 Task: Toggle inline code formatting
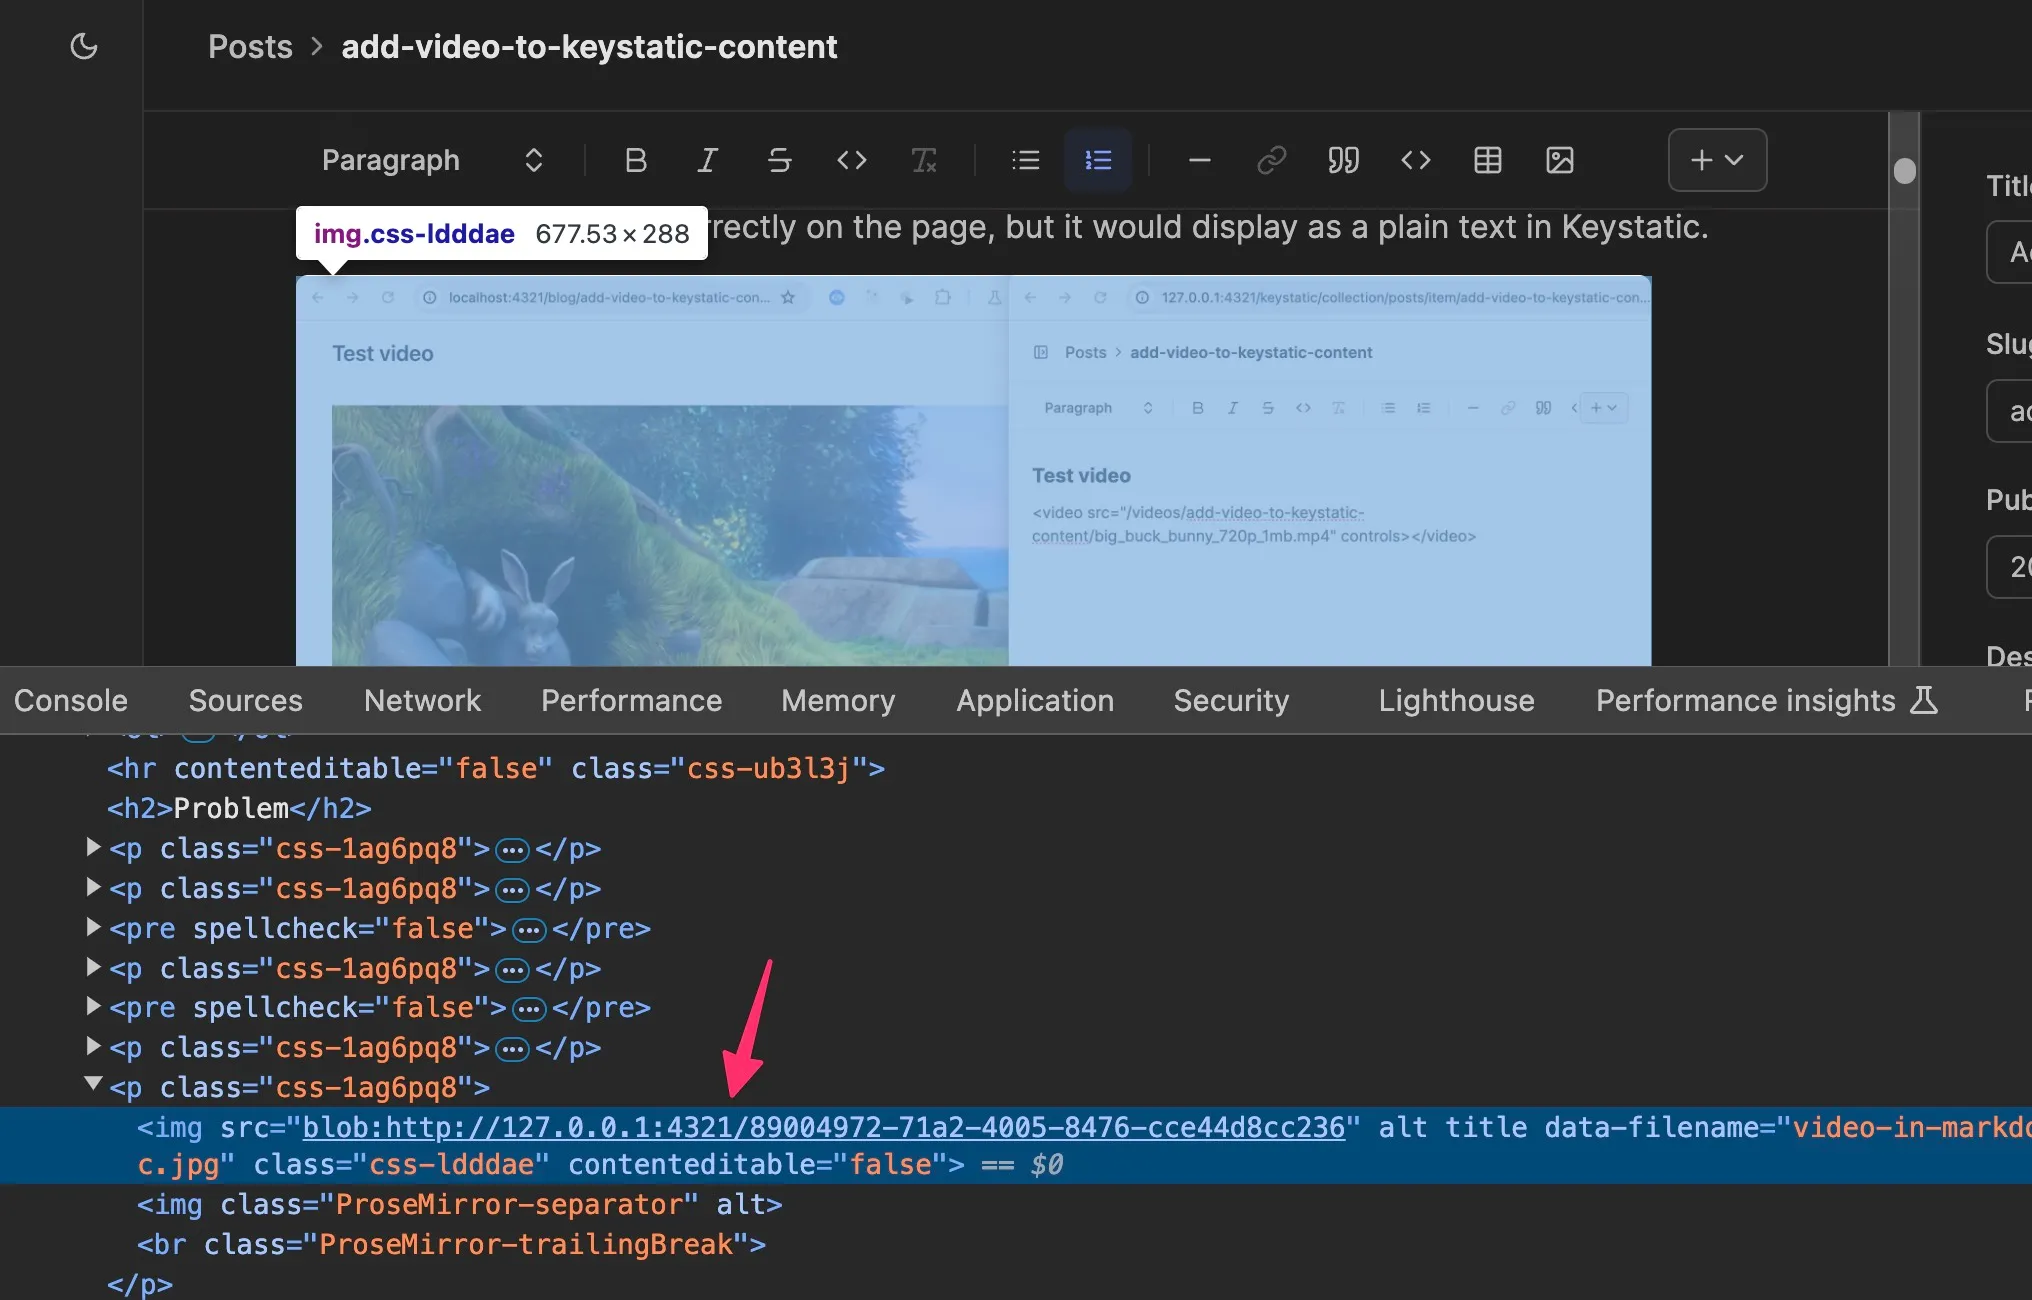click(x=851, y=160)
